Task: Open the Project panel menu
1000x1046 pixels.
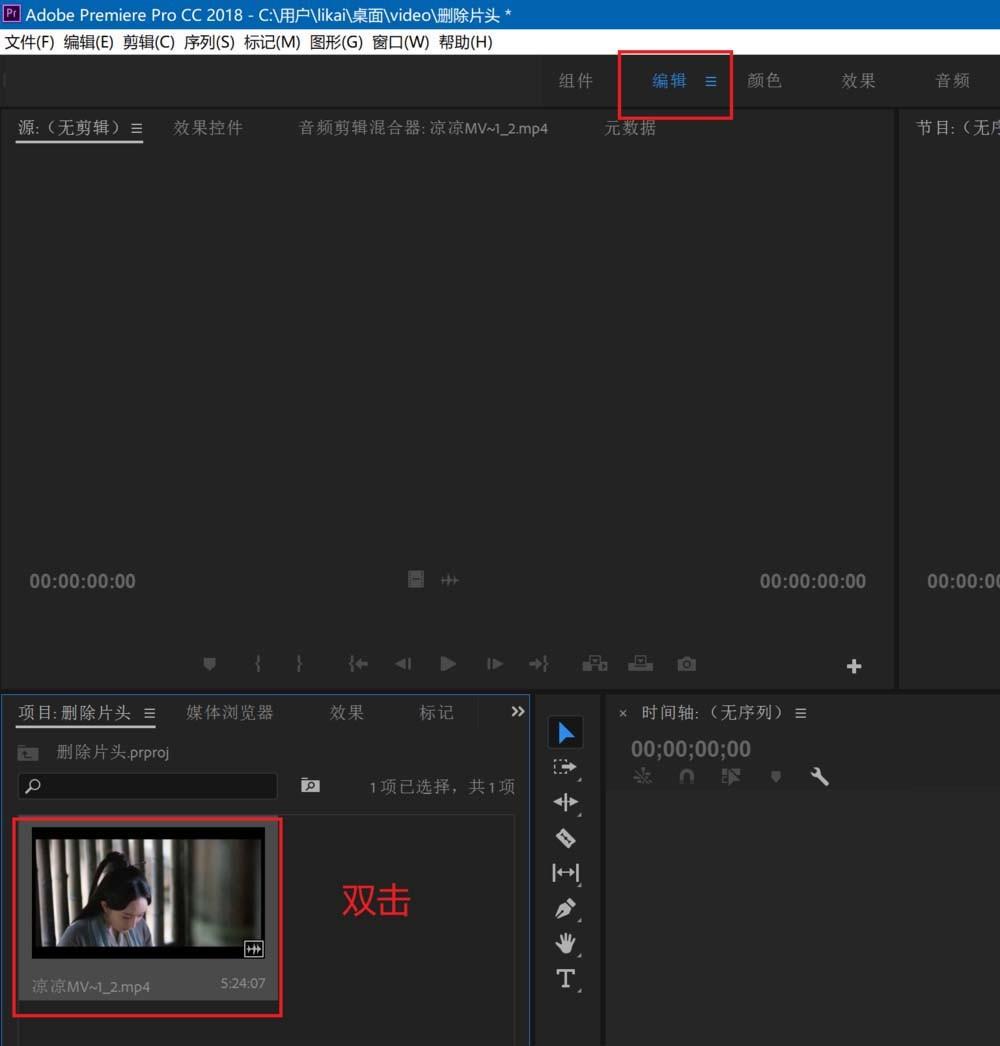Action: [x=148, y=712]
